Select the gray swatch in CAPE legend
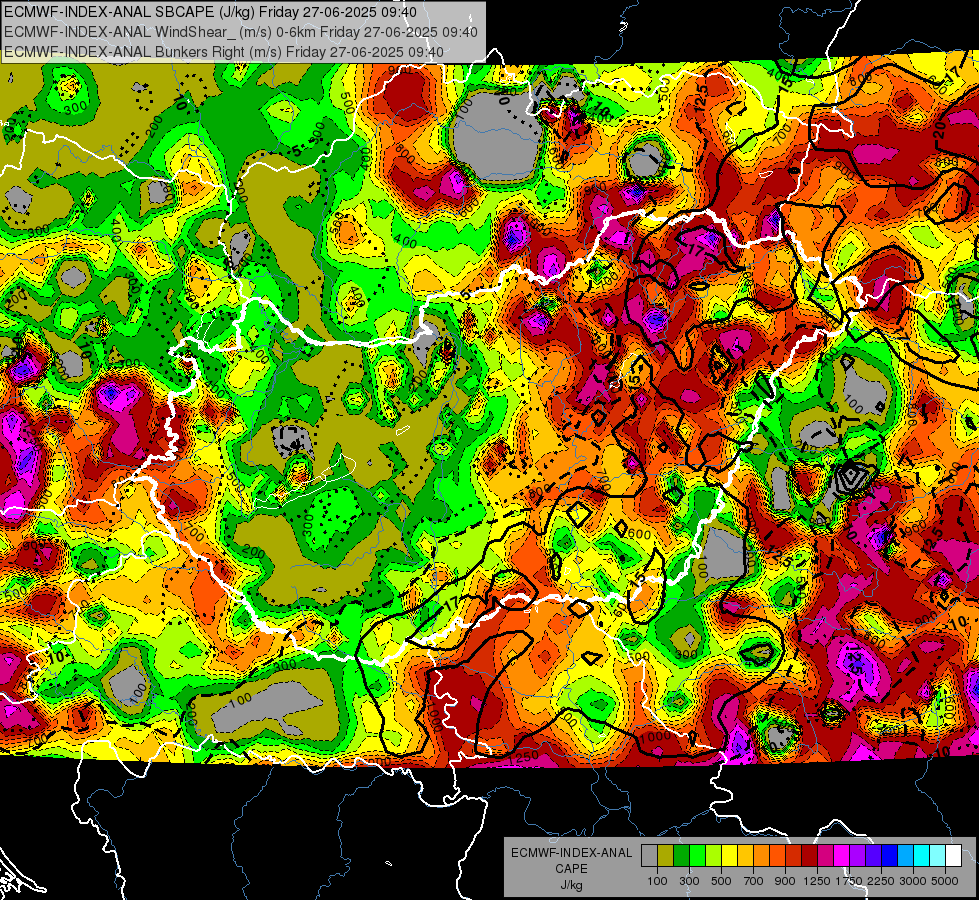Viewport: 979px width, 900px height. click(x=649, y=855)
